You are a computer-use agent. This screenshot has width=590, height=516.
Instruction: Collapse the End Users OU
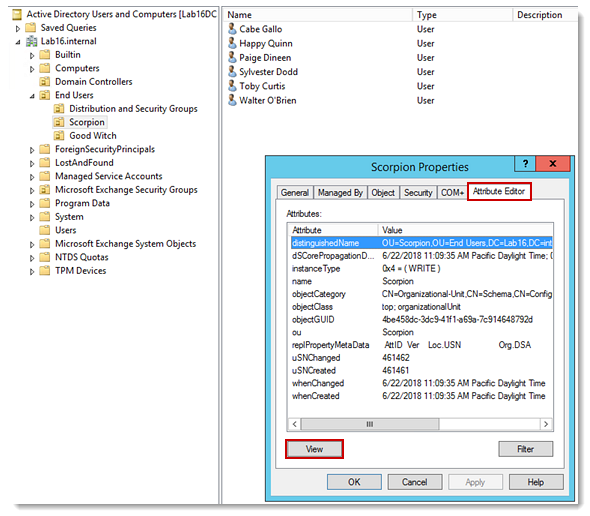coord(32,96)
